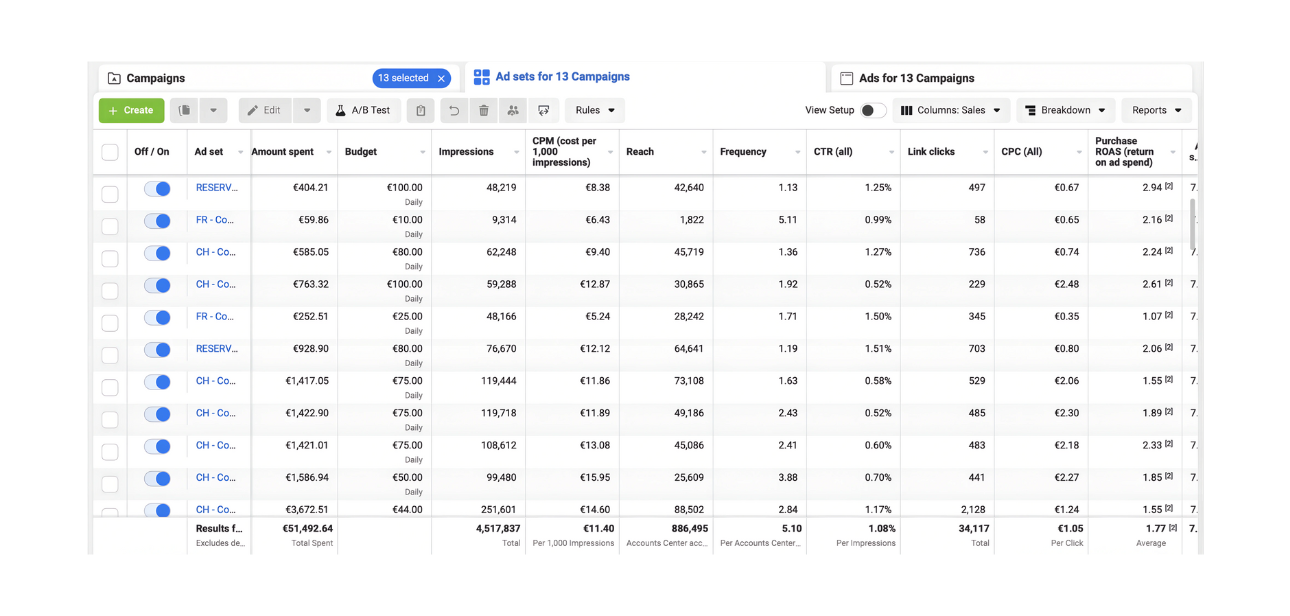1290x616 pixels.
Task: Click the A/B Test flask button
Action: tap(364, 110)
